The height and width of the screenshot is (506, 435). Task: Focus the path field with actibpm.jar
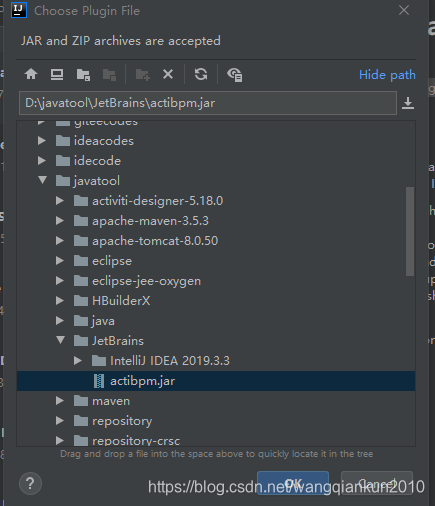(208, 103)
